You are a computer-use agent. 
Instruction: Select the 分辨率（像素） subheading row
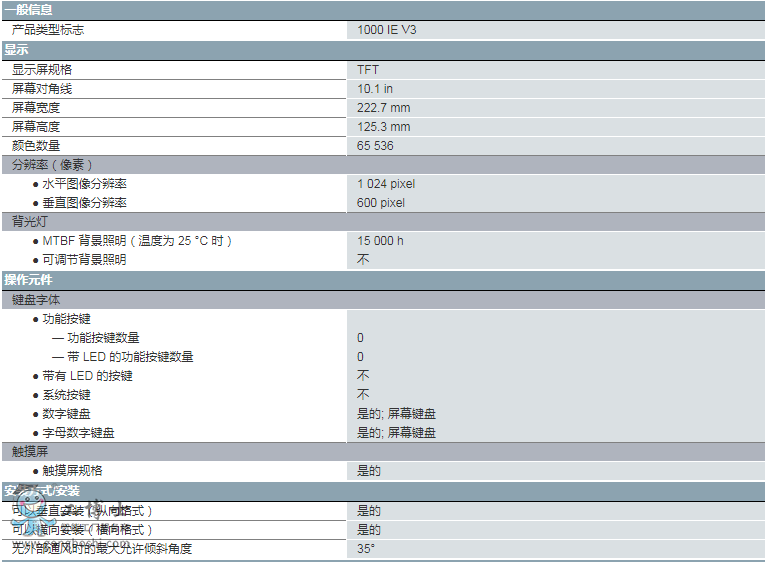(52, 165)
